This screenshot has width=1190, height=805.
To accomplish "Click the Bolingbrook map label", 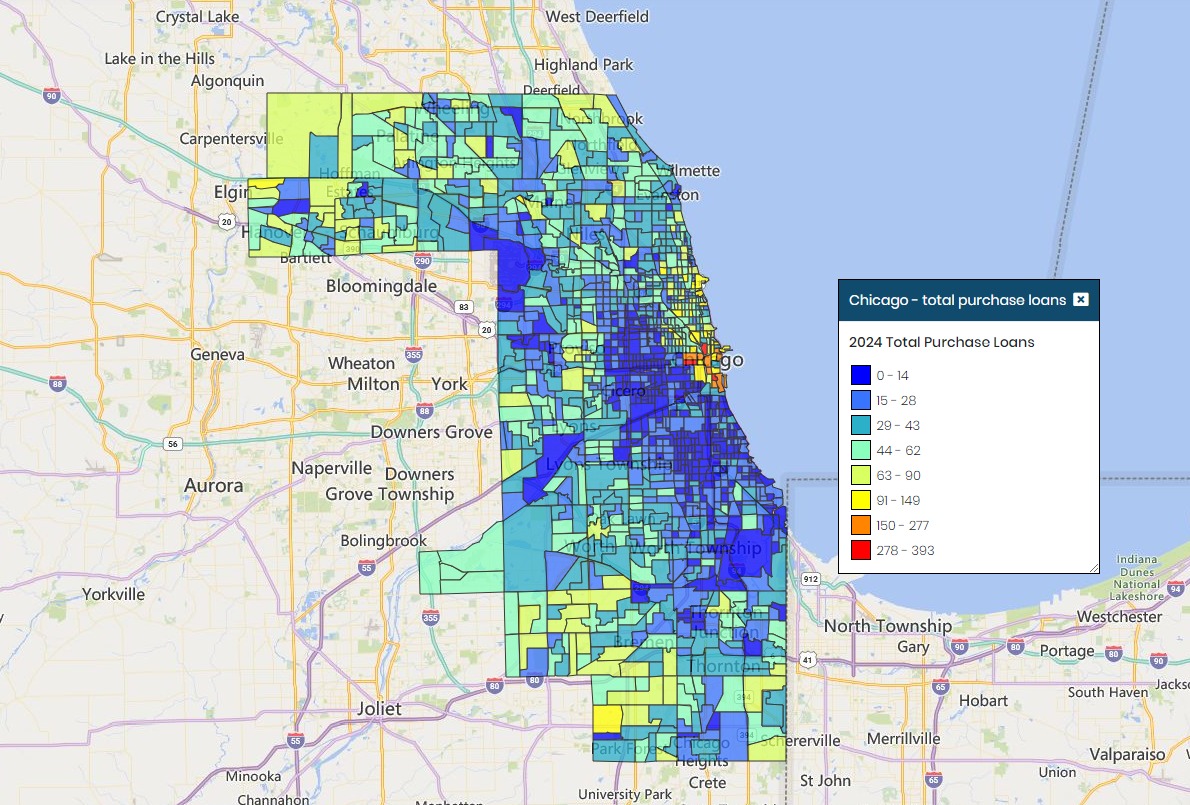I will (x=383, y=541).
